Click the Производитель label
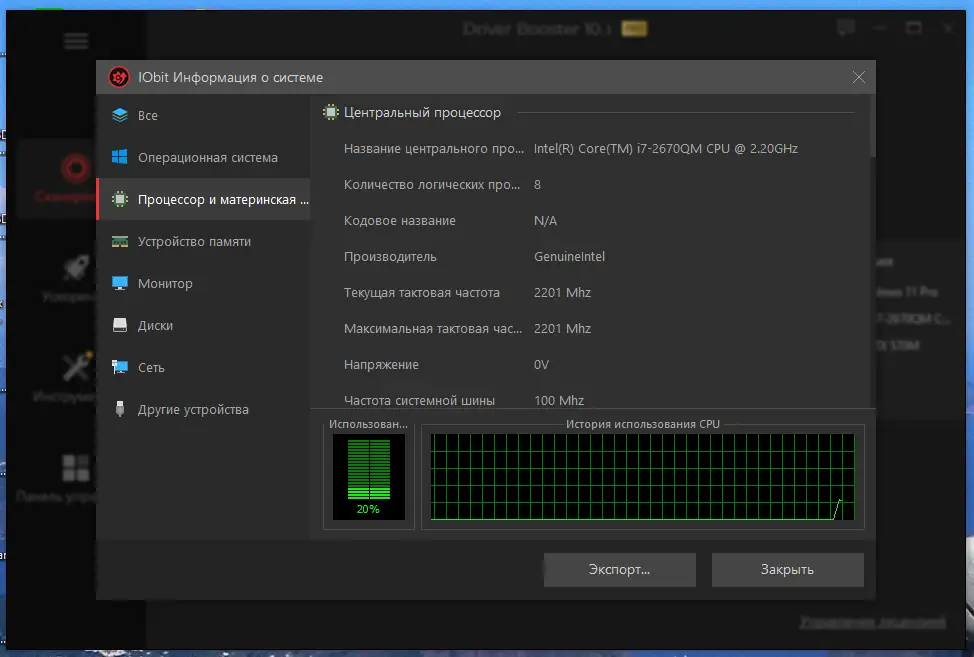This screenshot has height=657, width=974. coord(390,256)
